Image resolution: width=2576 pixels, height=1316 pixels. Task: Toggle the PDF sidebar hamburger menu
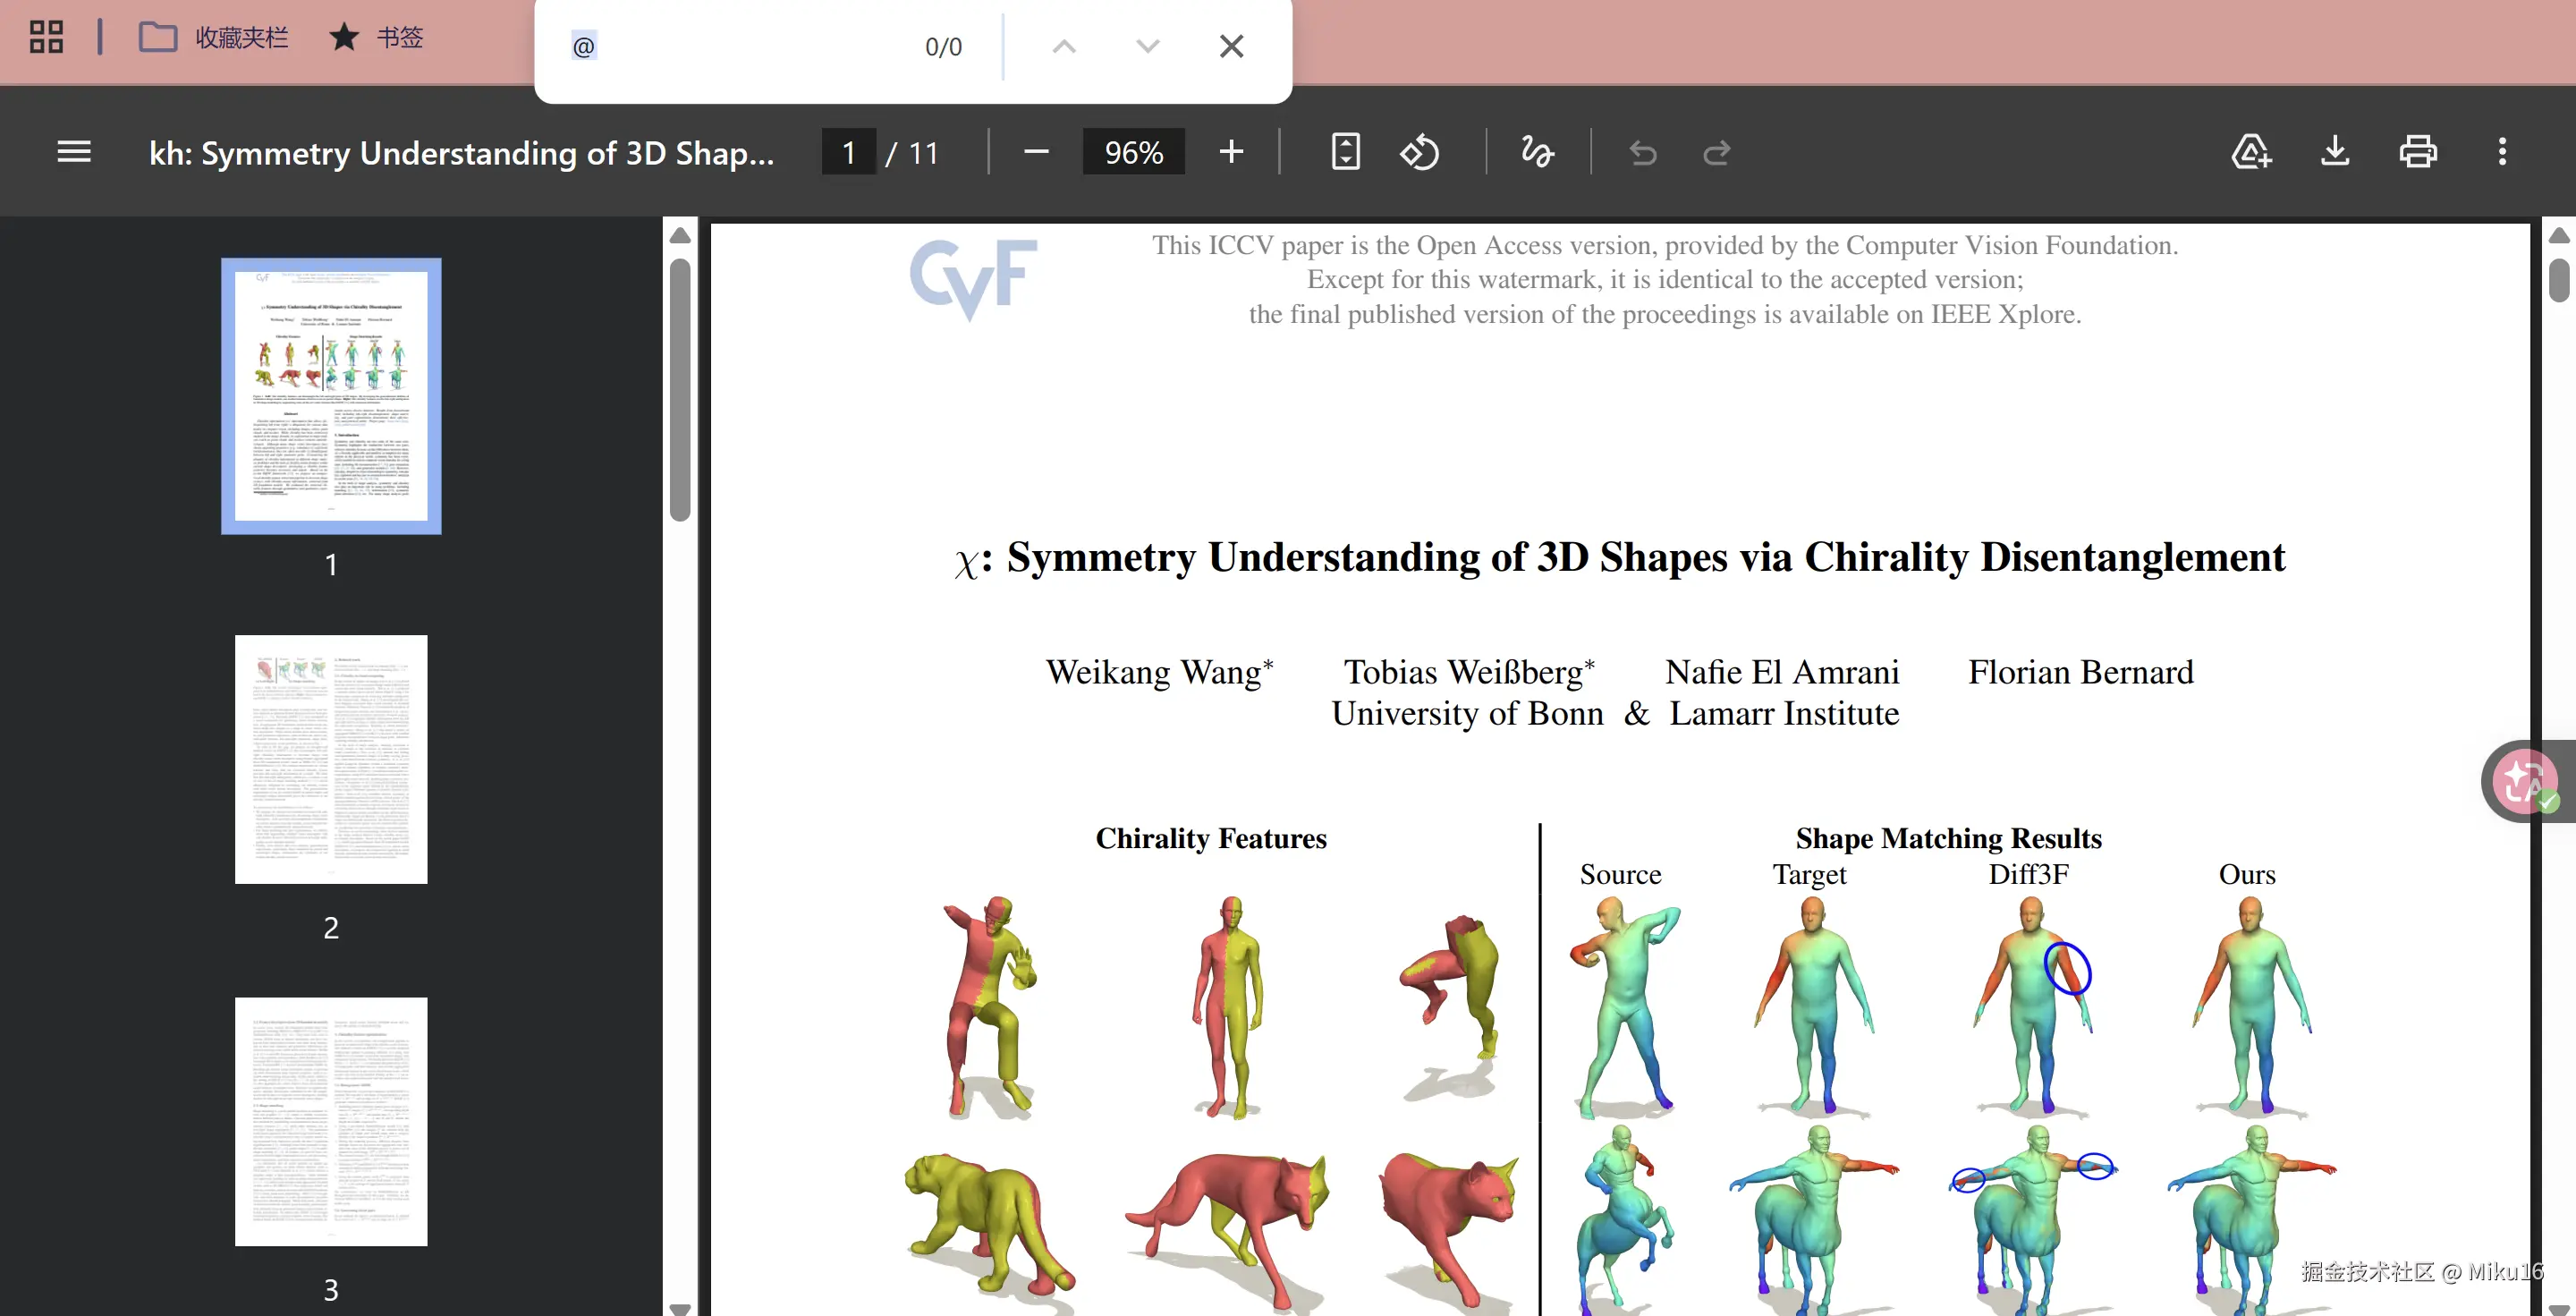74,152
